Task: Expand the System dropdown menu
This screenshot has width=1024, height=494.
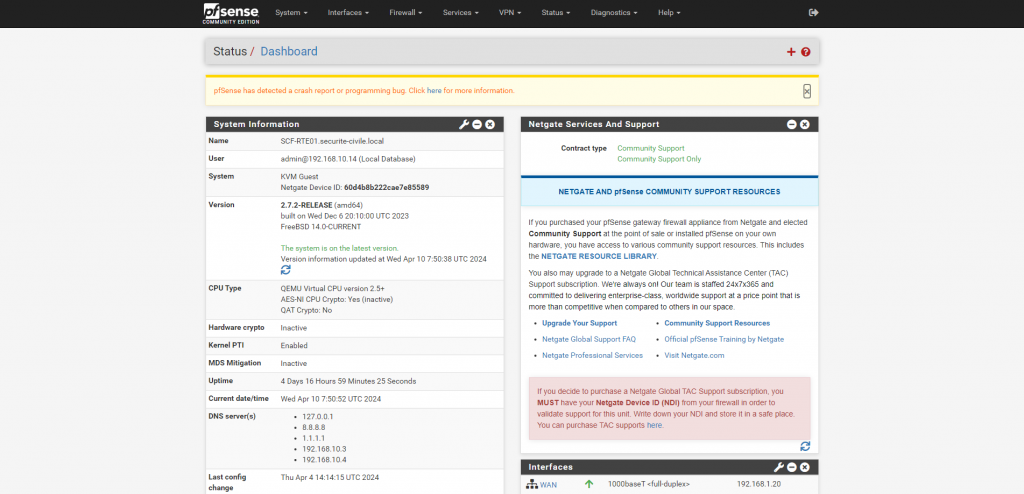Action: (291, 13)
